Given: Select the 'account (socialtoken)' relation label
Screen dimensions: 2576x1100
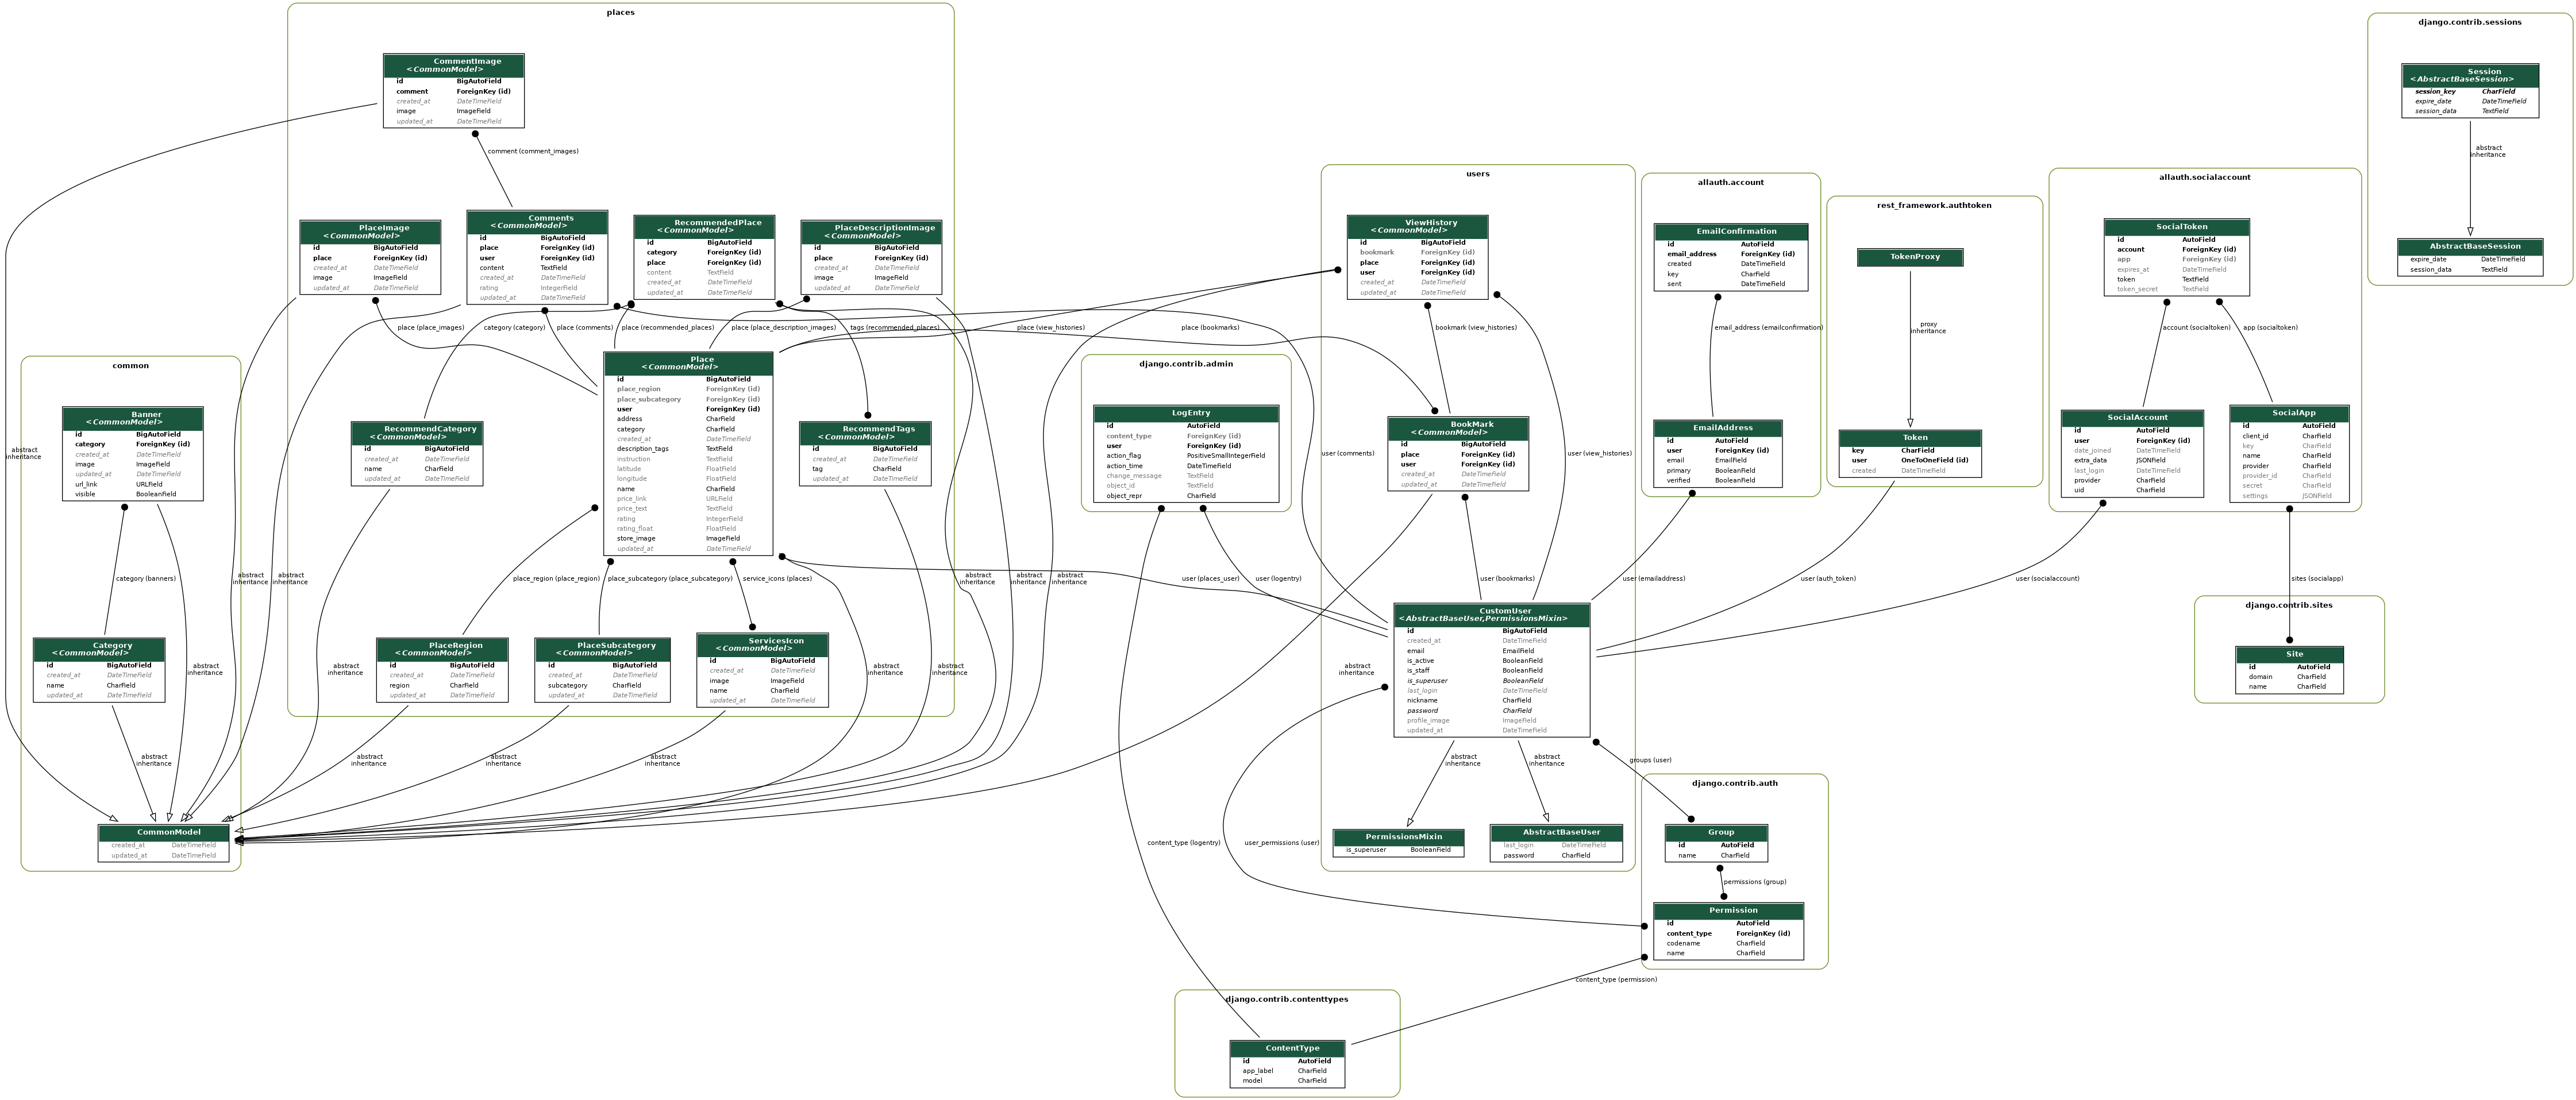Looking at the screenshot, I should pyautogui.click(x=2196, y=328).
